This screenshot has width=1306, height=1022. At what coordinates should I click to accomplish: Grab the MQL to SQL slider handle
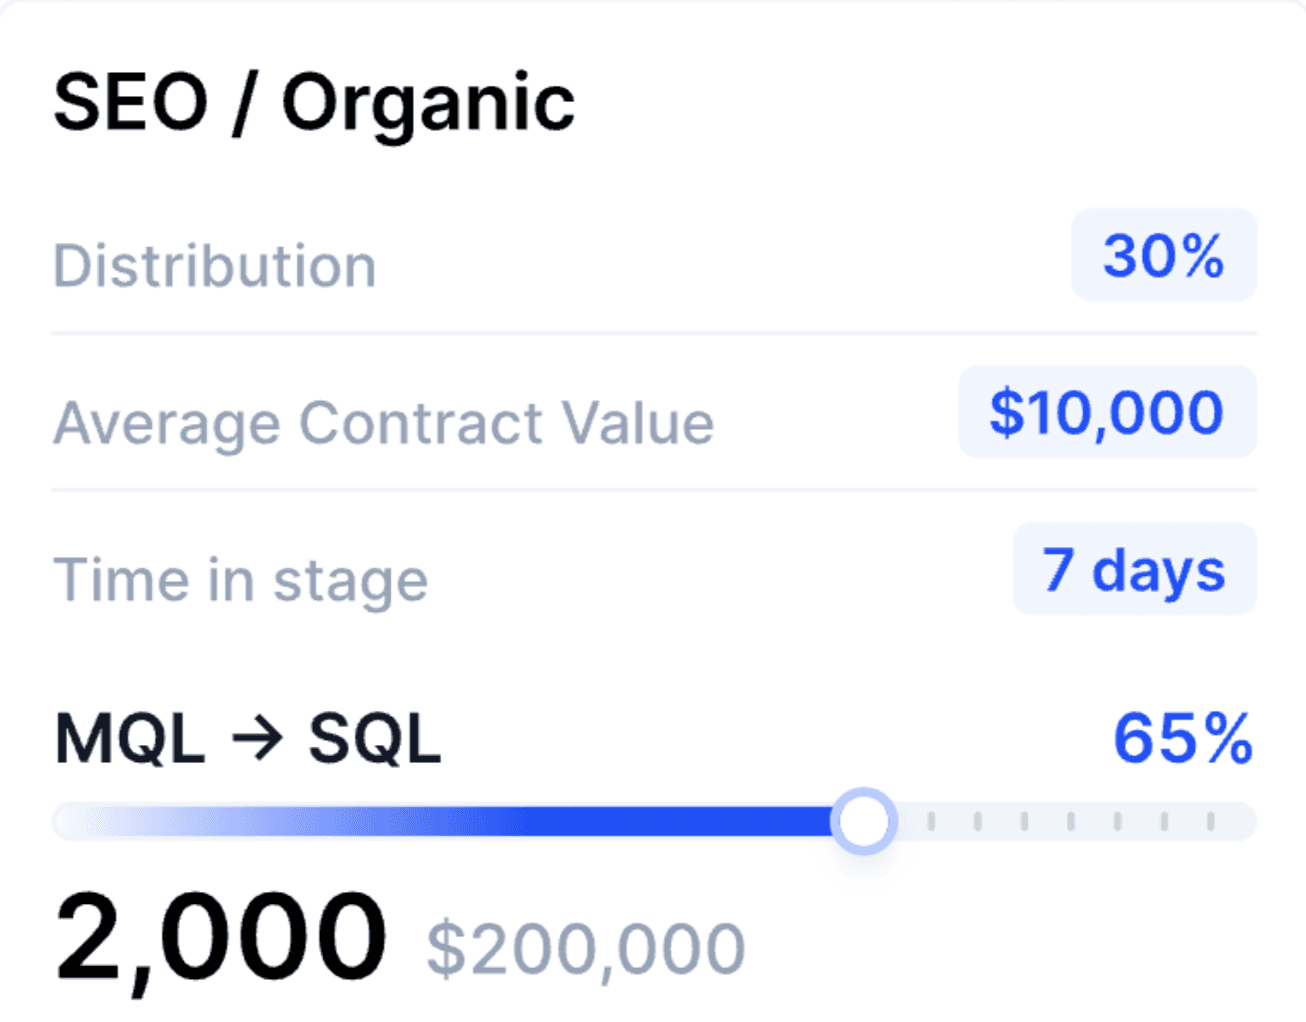coord(864,821)
